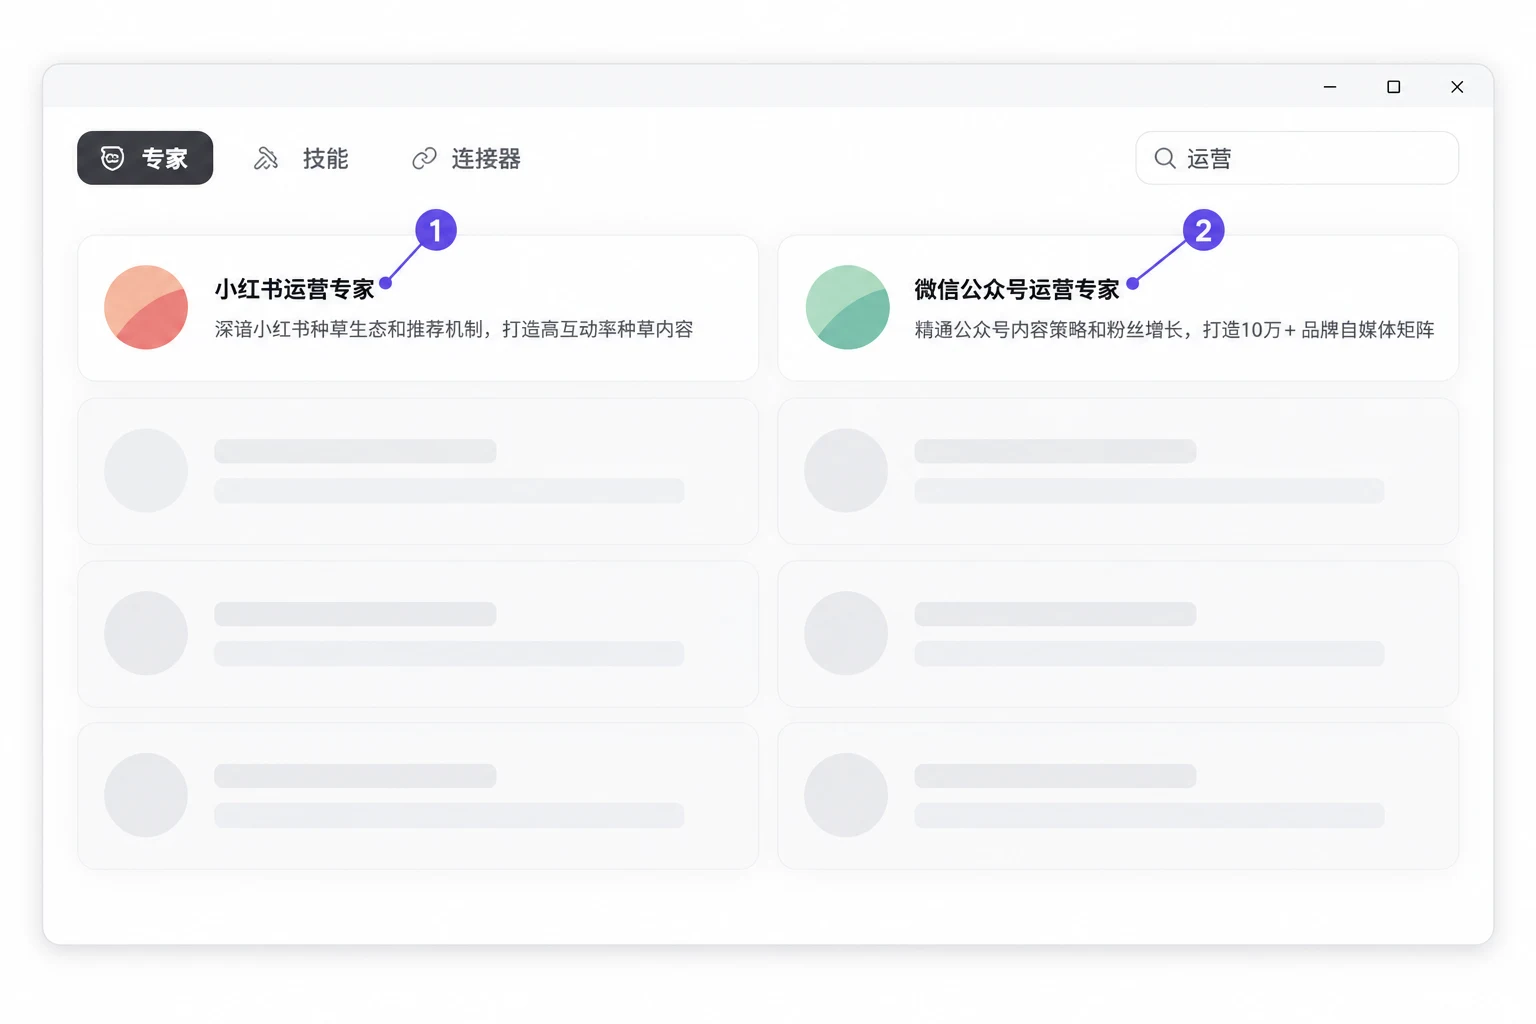Close the window
The height and width of the screenshot is (1024, 1536).
tap(1457, 87)
